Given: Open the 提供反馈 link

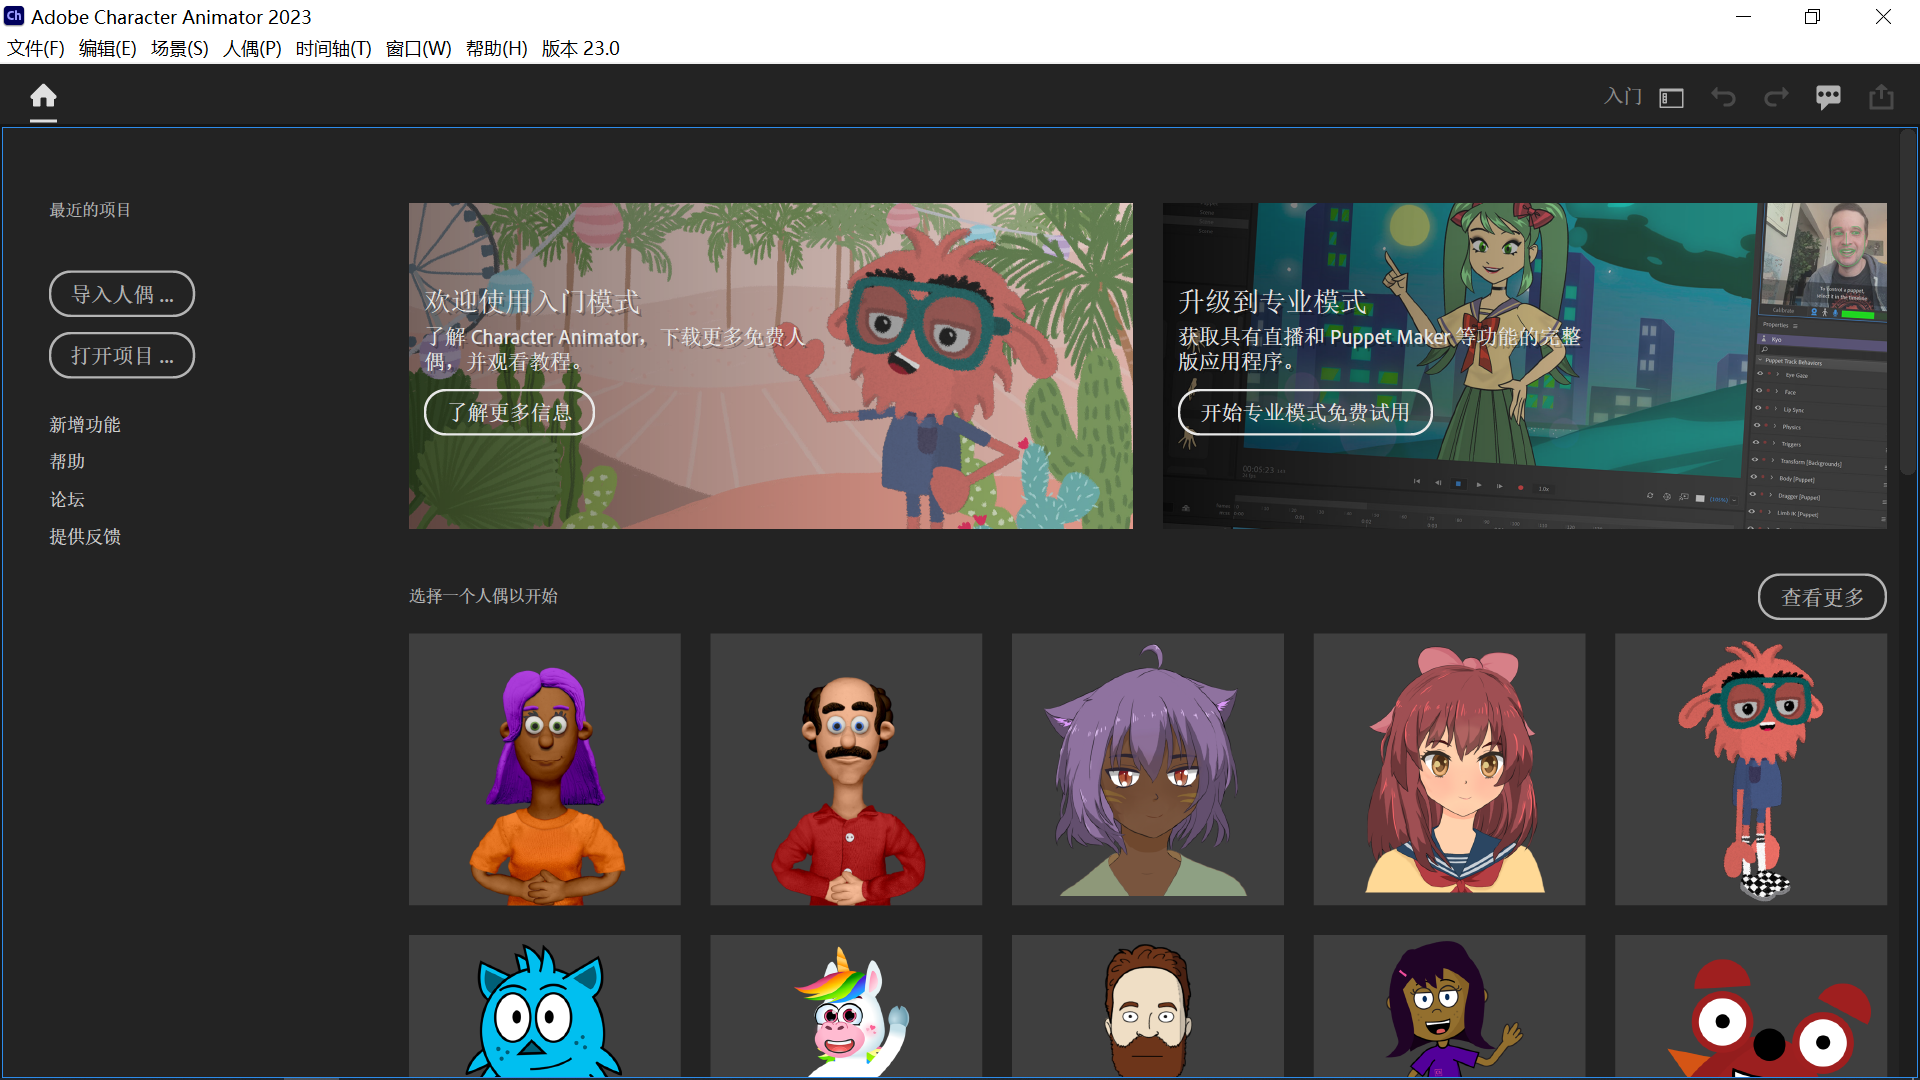Looking at the screenshot, I should click(x=85, y=537).
